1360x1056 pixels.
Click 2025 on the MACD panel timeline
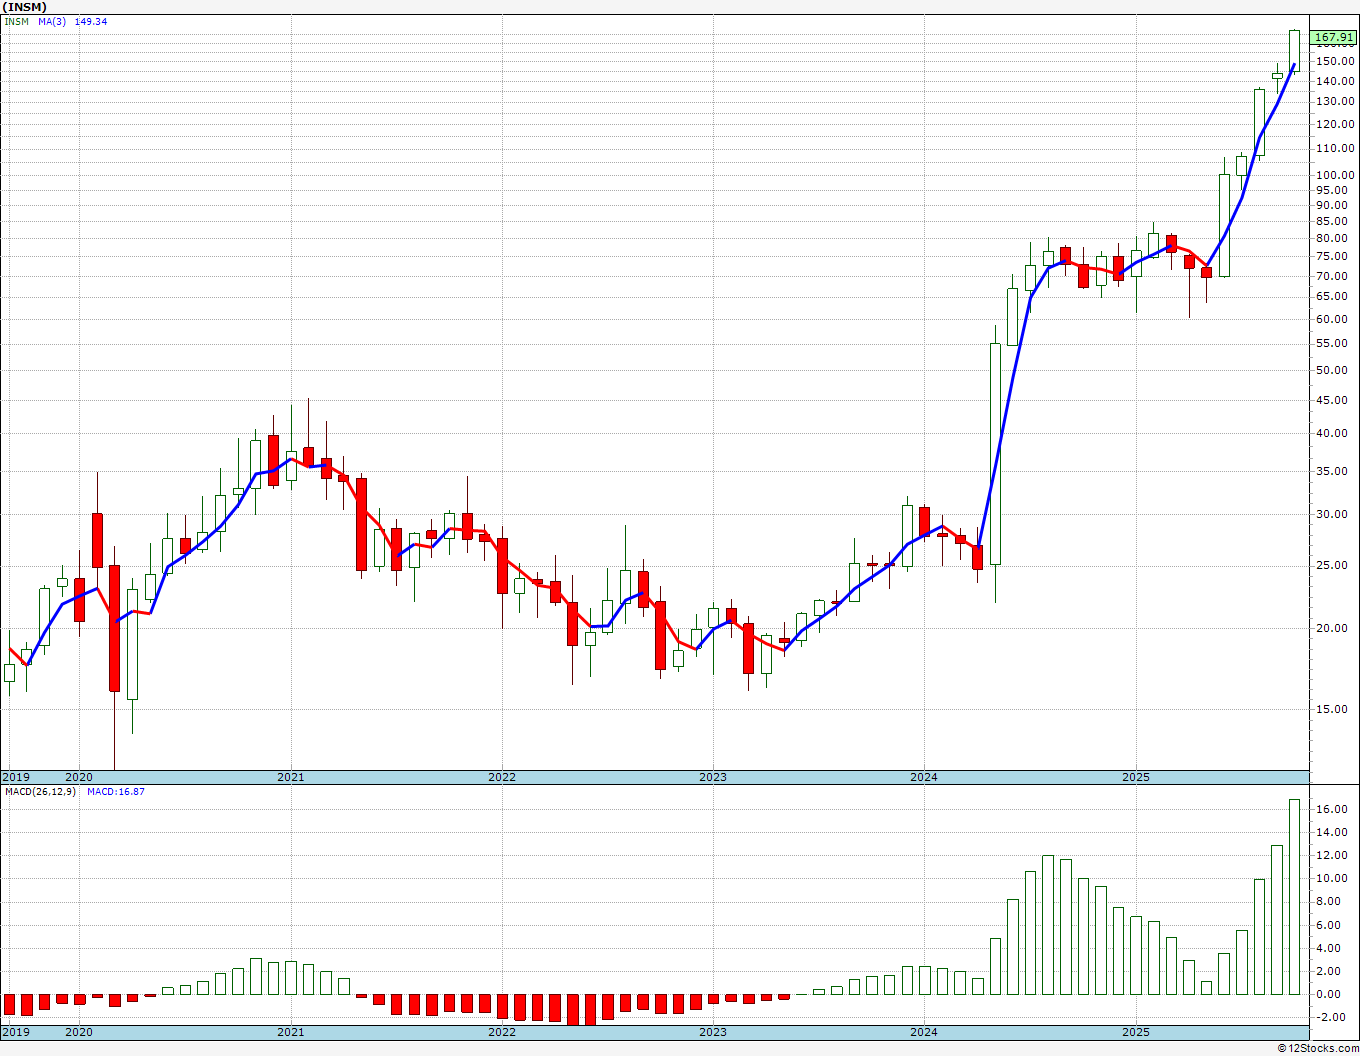tap(1136, 1032)
